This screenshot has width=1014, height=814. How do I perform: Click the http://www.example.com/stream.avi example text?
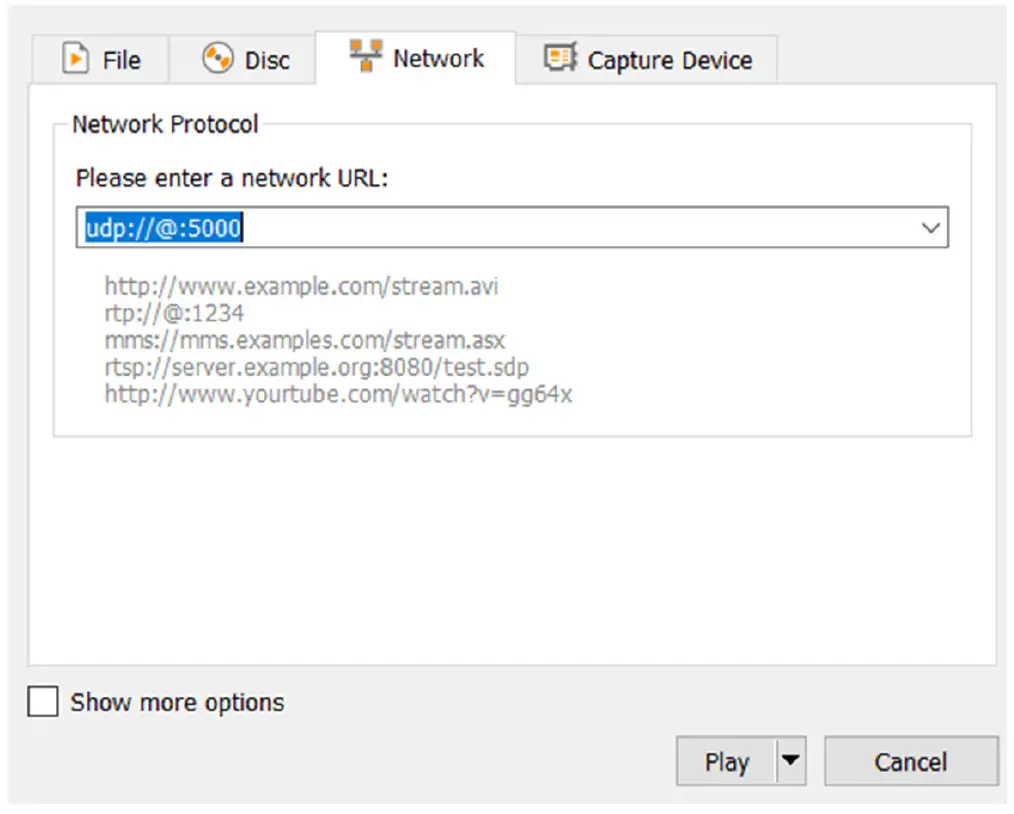coord(301,287)
